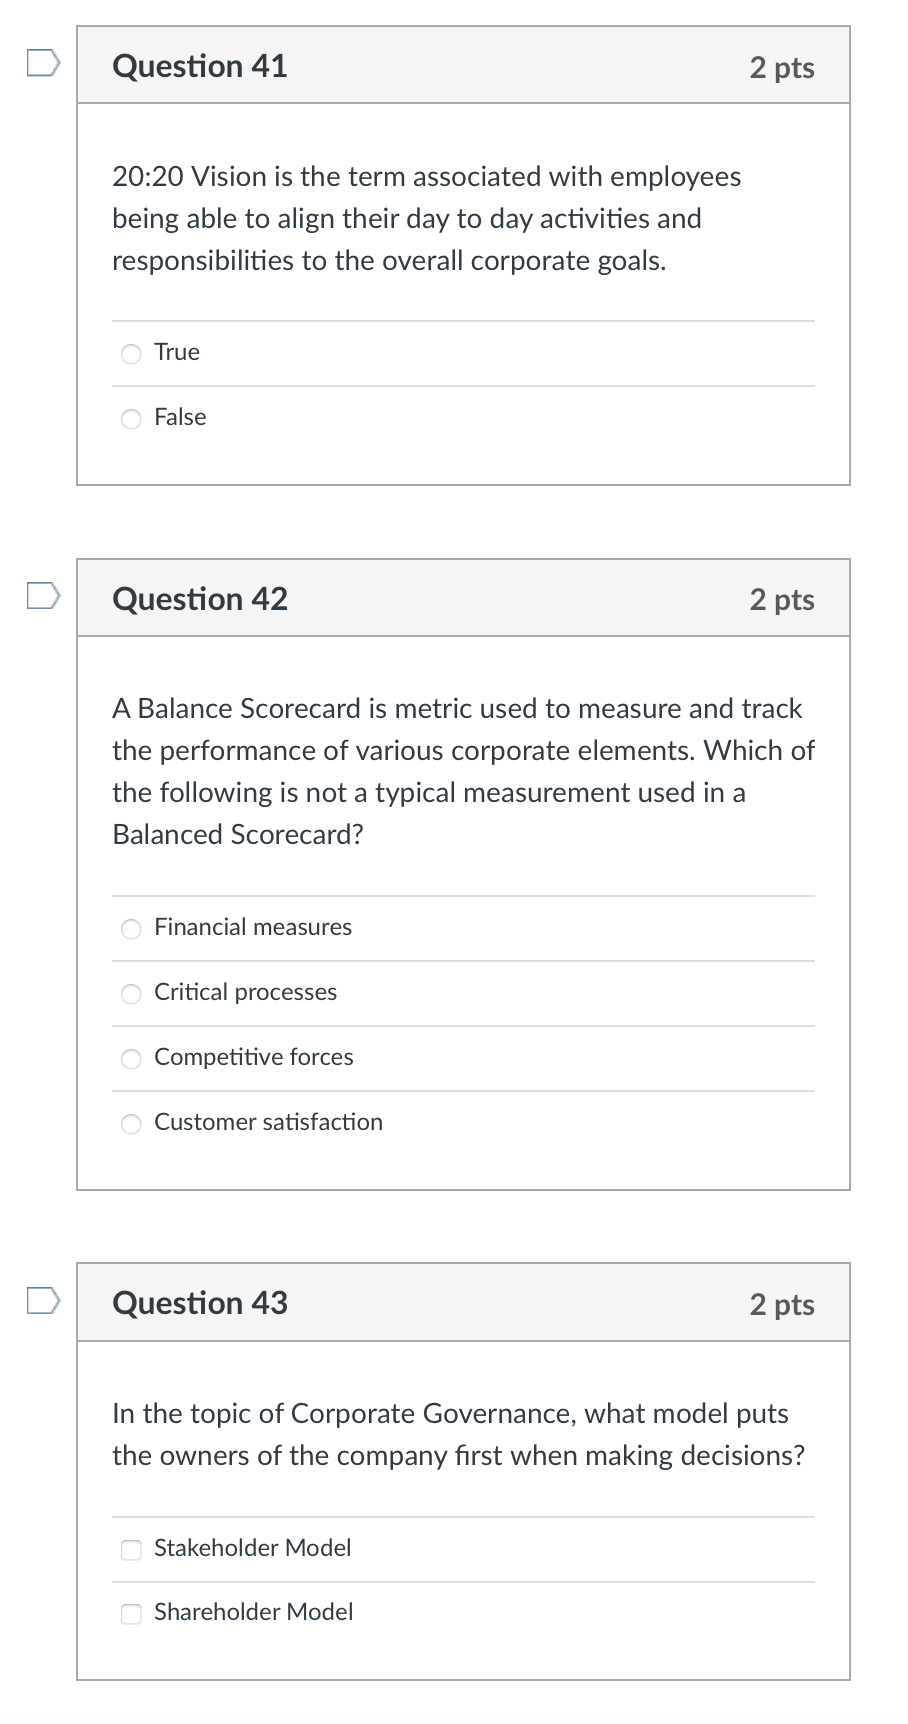This screenshot has height=1724, width=908.
Task: Click the Question 42 heading
Action: [200, 599]
